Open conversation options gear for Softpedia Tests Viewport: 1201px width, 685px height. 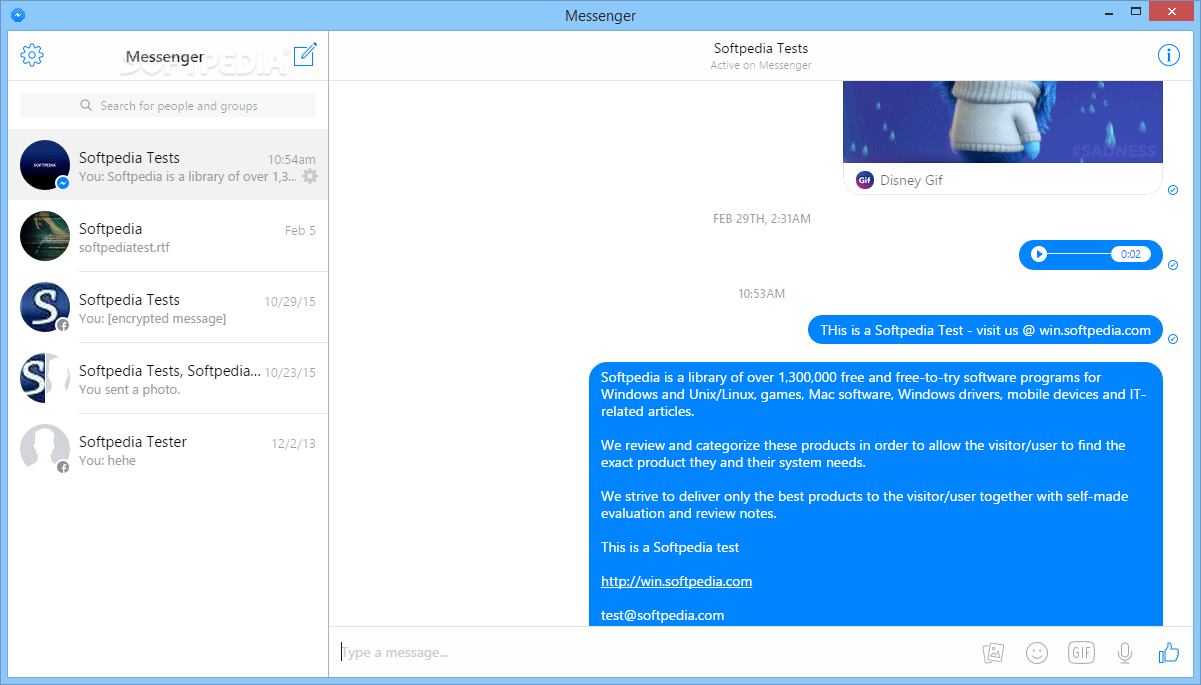310,176
